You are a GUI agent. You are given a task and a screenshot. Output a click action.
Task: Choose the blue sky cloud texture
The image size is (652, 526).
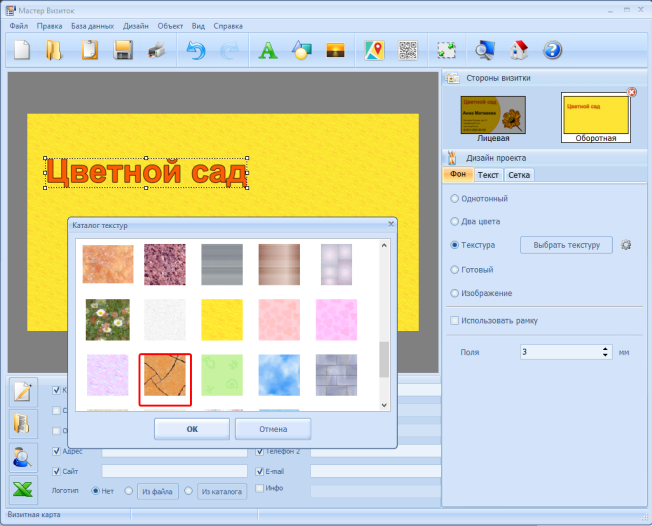pos(279,375)
